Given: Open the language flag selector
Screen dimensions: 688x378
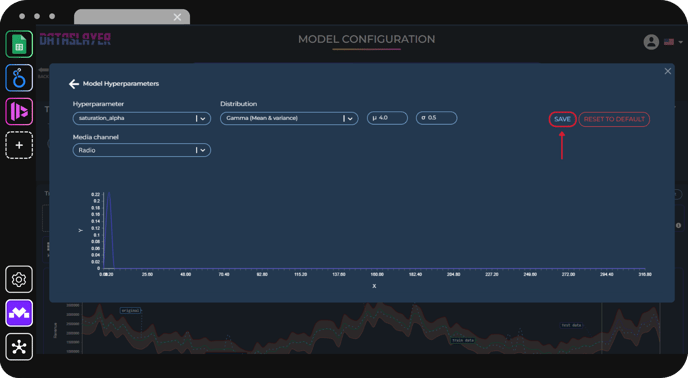Looking at the screenshot, I should tap(673, 42).
